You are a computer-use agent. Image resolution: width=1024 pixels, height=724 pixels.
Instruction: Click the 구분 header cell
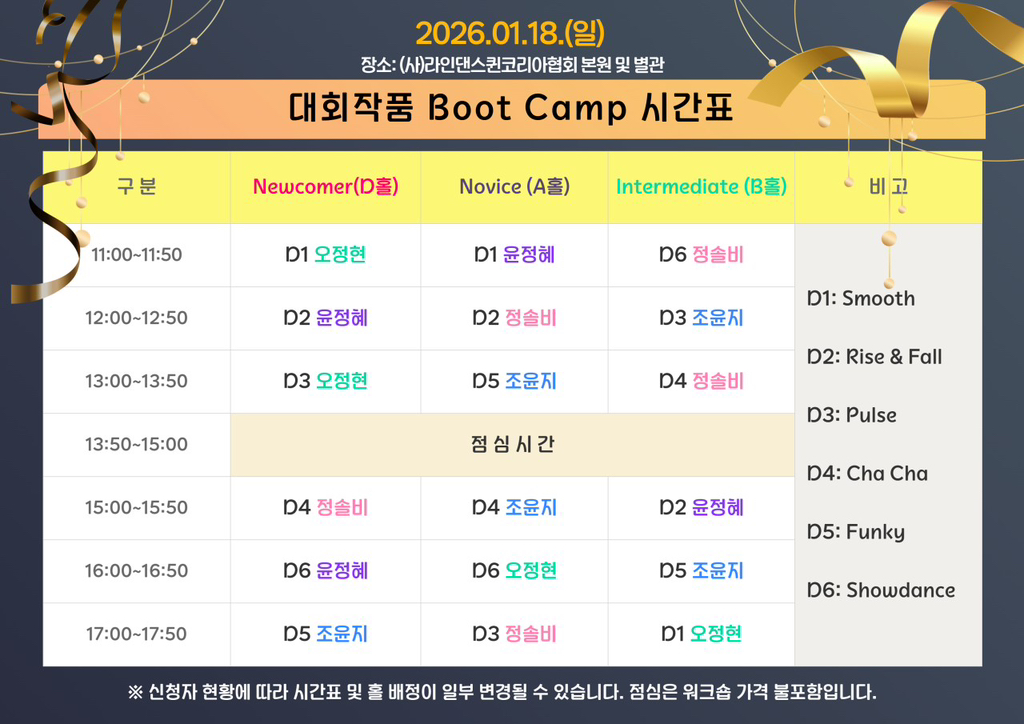pos(136,187)
